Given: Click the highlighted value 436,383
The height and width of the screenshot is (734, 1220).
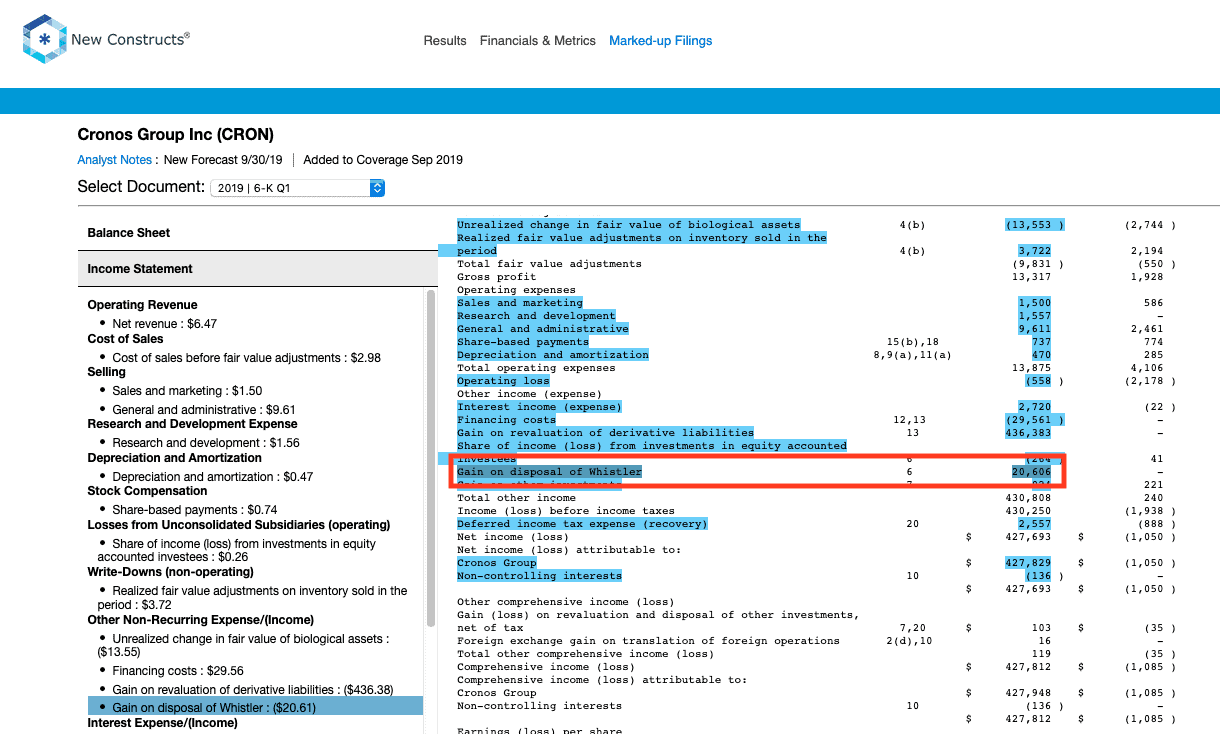Looking at the screenshot, I should [x=1028, y=433].
